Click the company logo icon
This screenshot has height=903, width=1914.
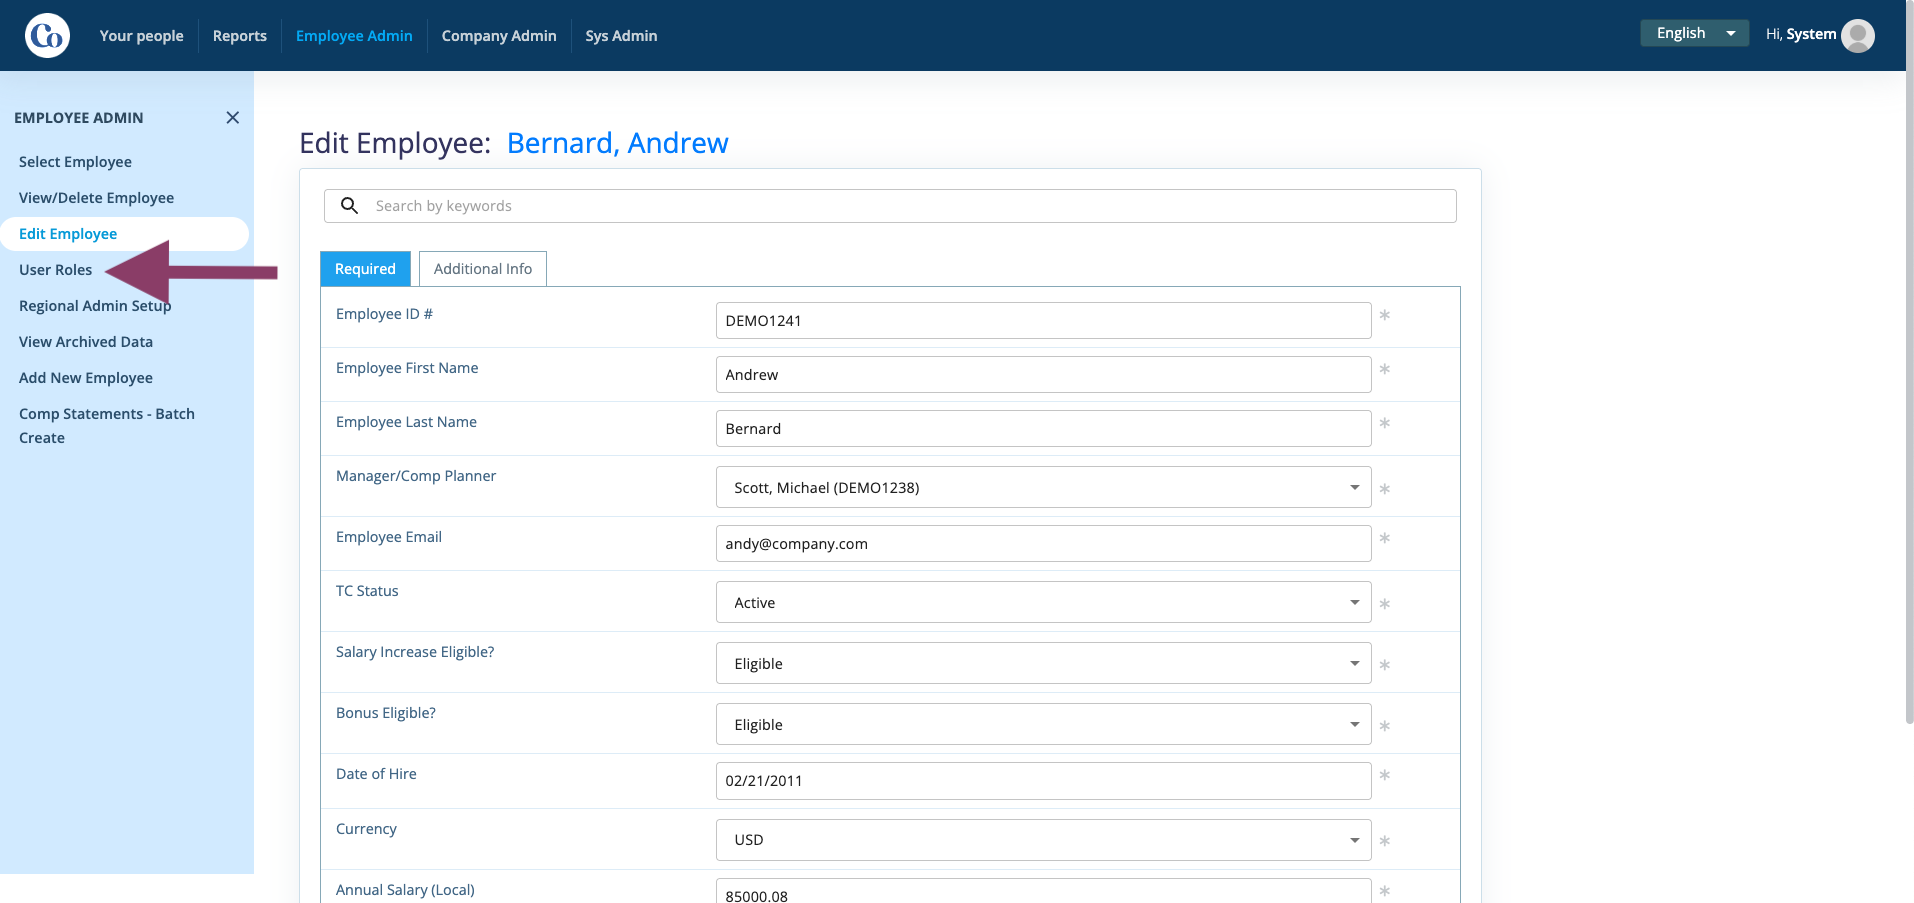click(47, 36)
